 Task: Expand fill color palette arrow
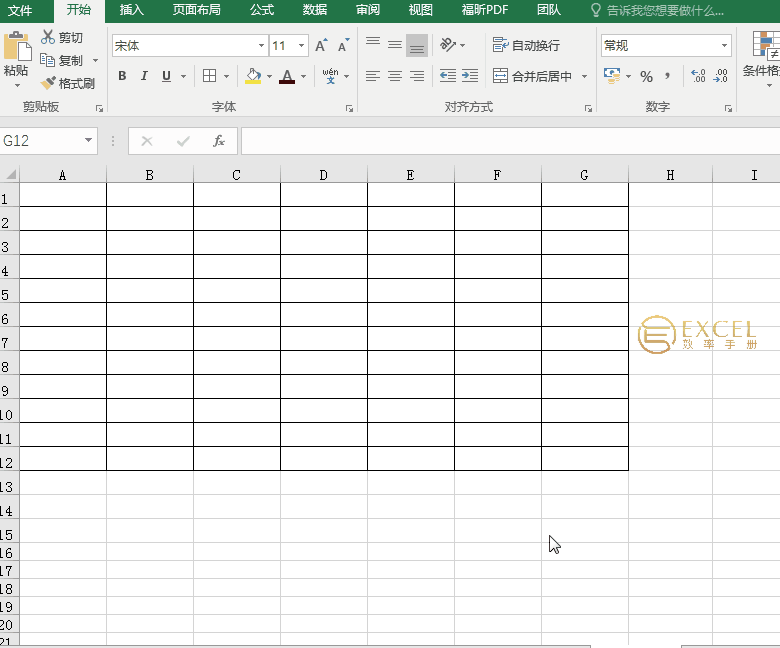[x=269, y=77]
